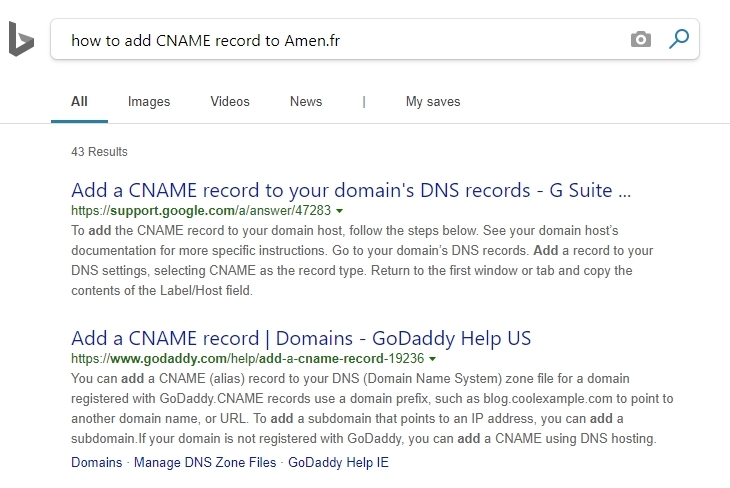Click the Bing logo icon
Image resolution: width=730 pixels, height=488 pixels.
click(21, 39)
